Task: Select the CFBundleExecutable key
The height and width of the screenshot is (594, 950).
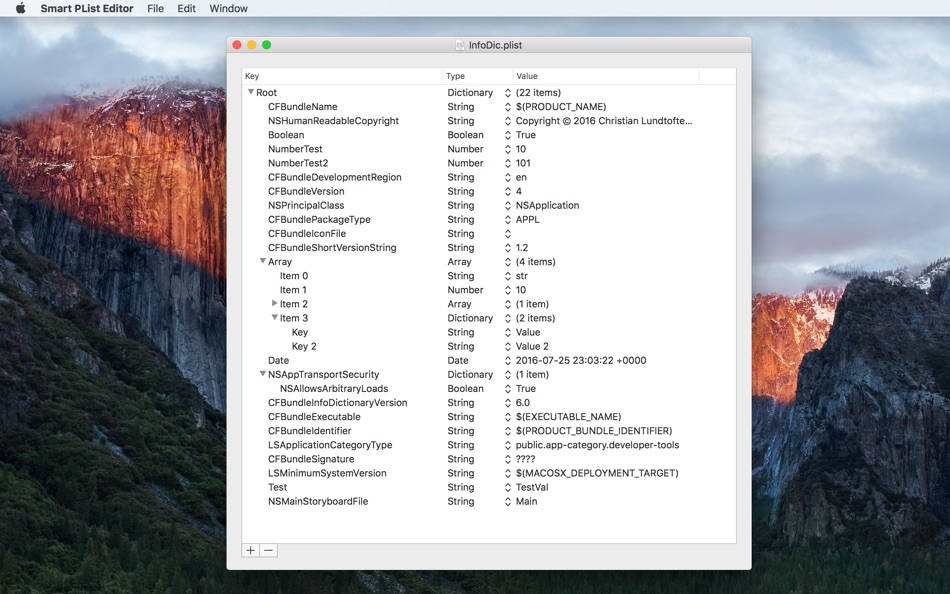Action: pyautogui.click(x=314, y=416)
